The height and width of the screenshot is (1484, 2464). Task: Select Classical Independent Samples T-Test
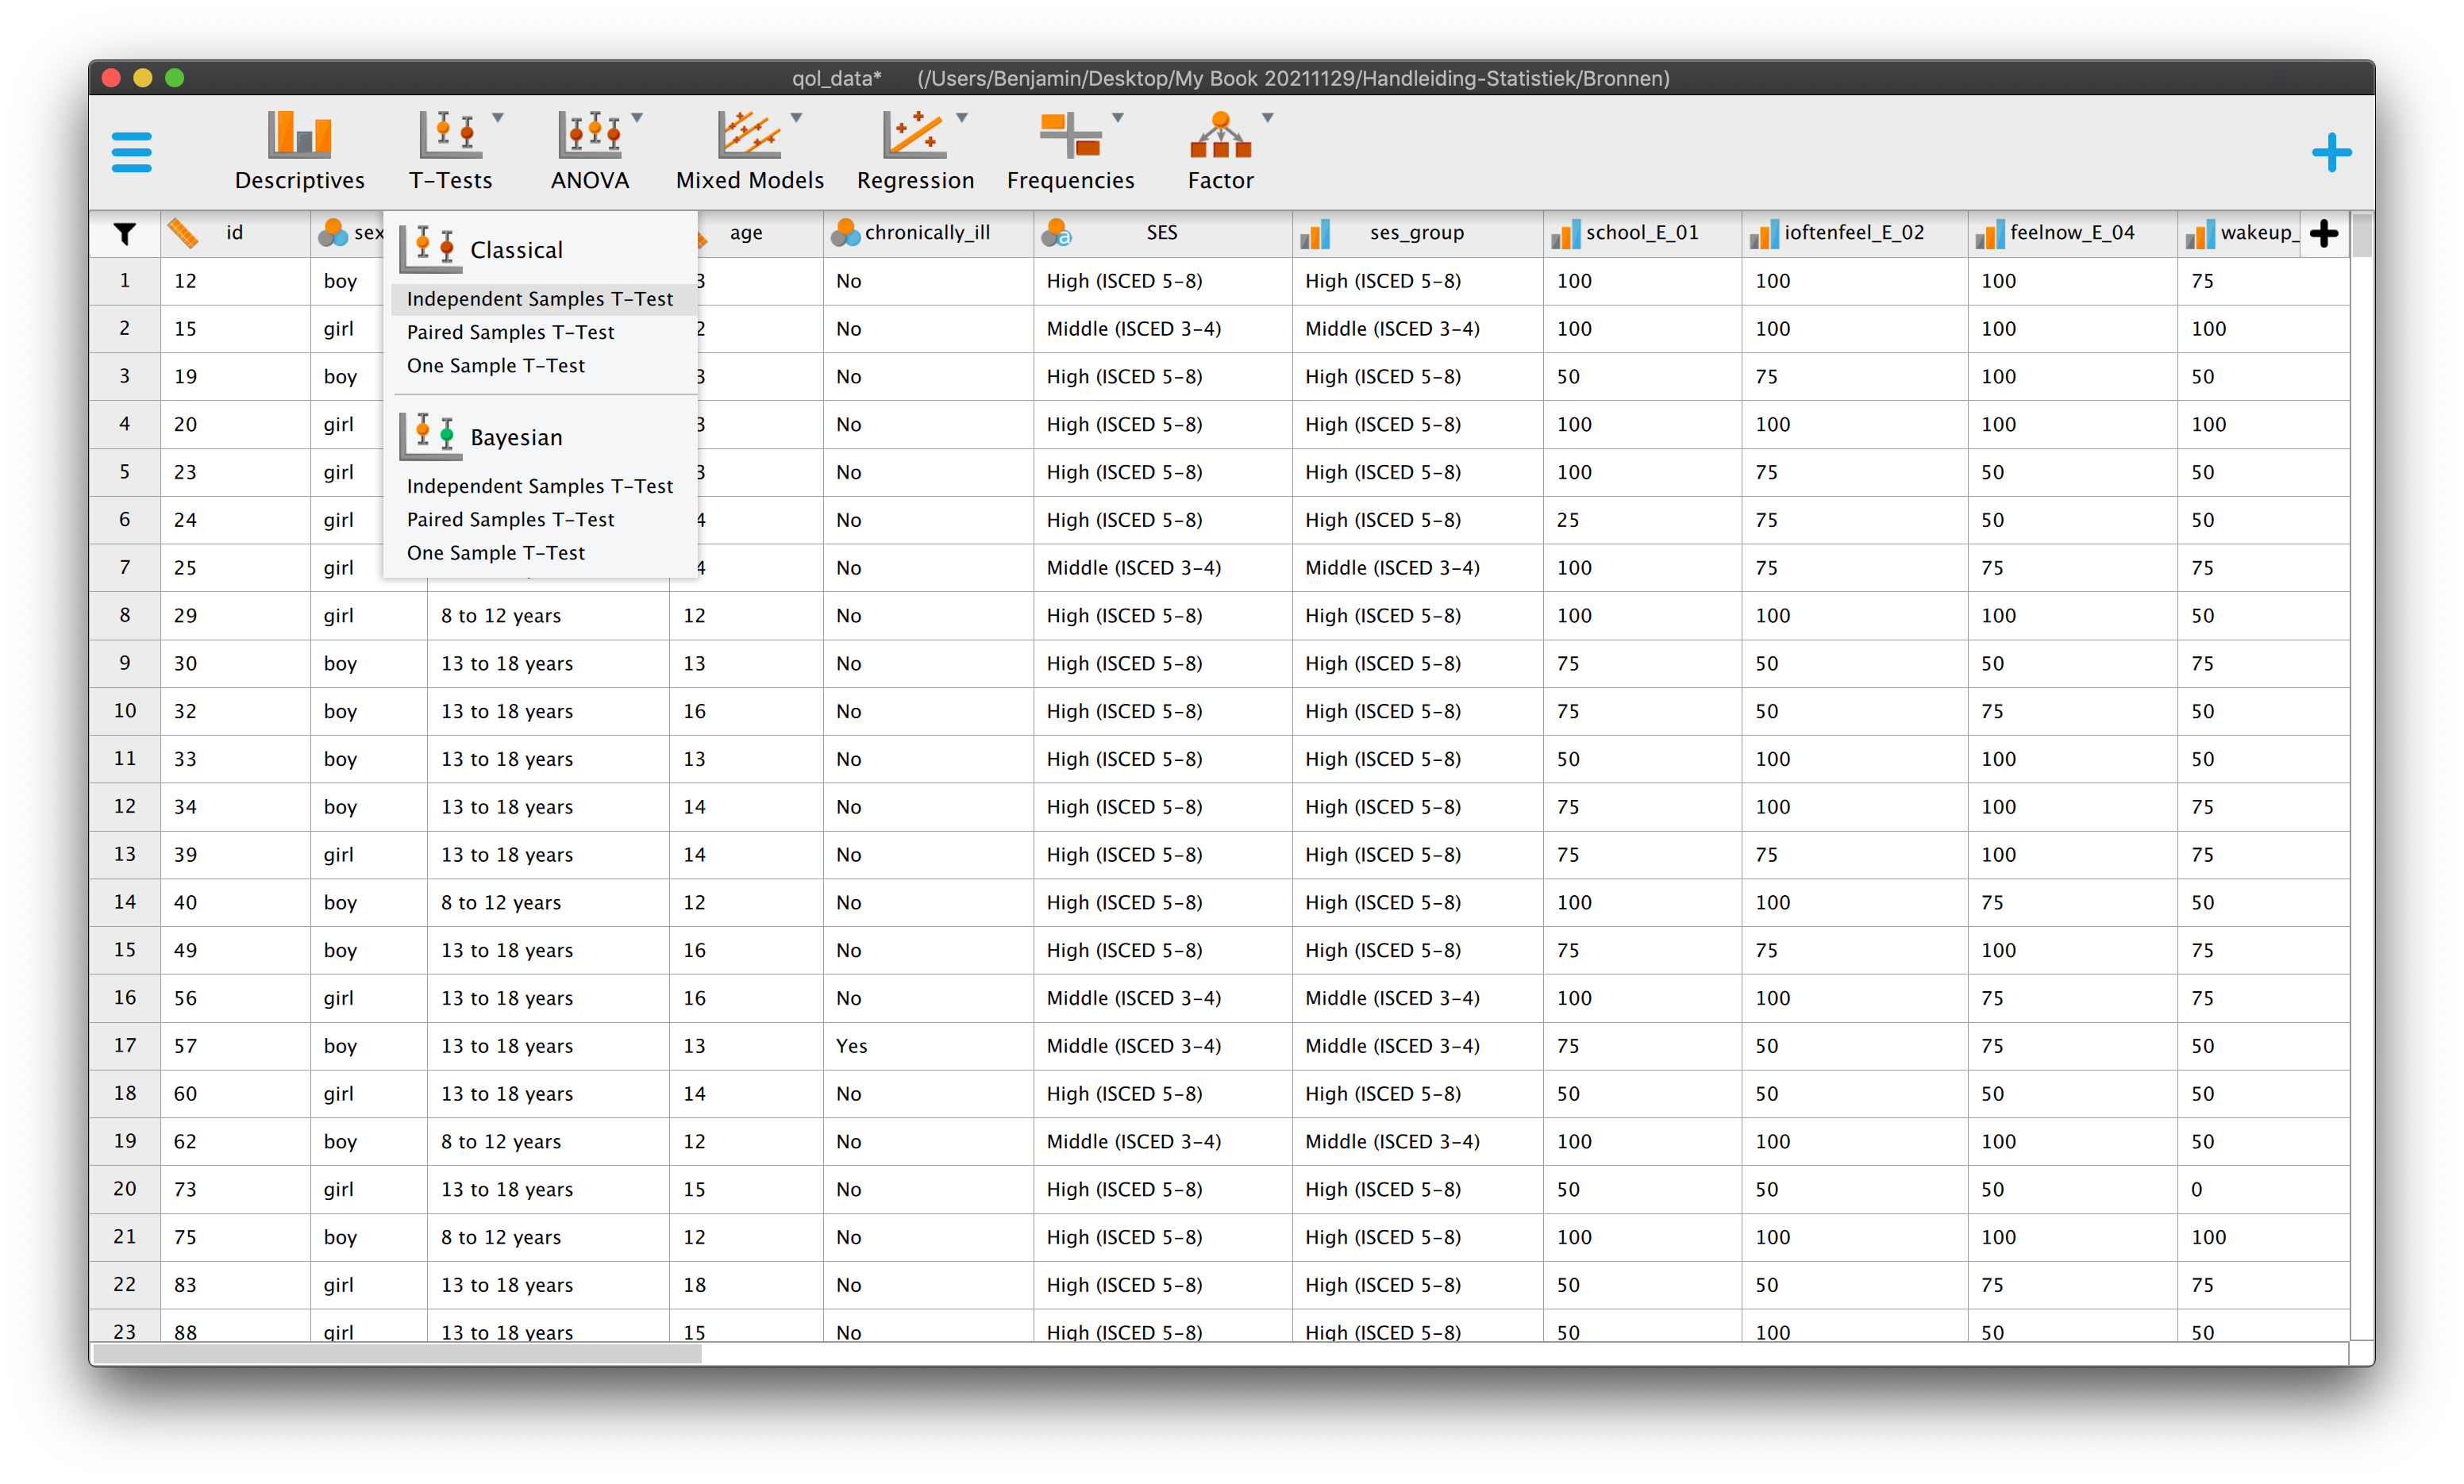[x=540, y=298]
